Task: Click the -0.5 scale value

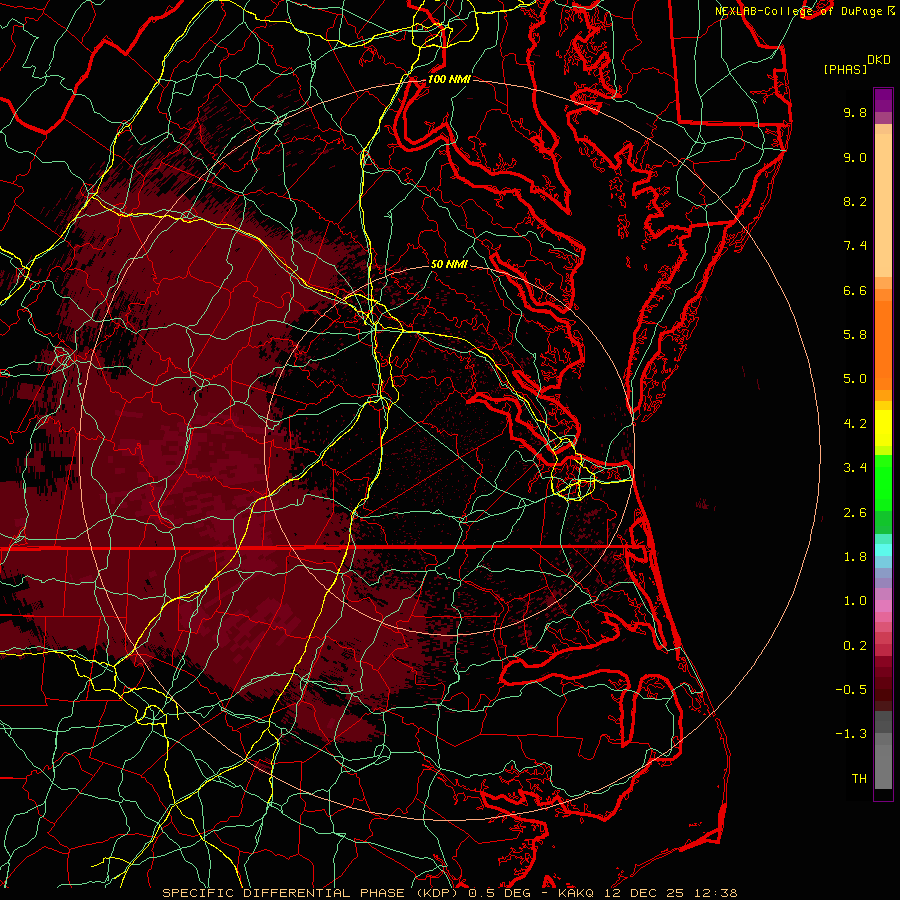Action: coord(851,690)
